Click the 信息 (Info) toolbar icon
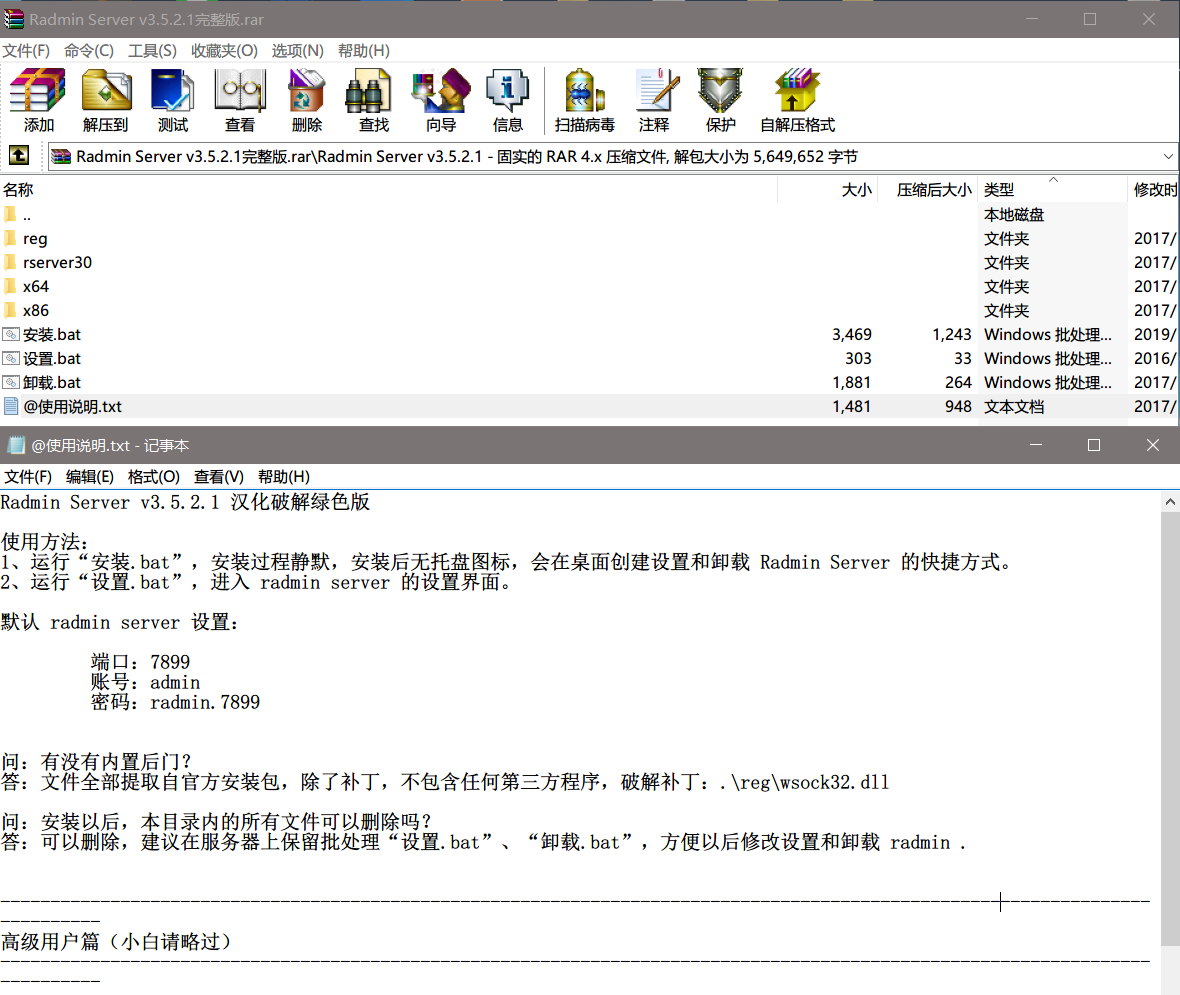Image resolution: width=1180 pixels, height=995 pixels. coord(507,90)
